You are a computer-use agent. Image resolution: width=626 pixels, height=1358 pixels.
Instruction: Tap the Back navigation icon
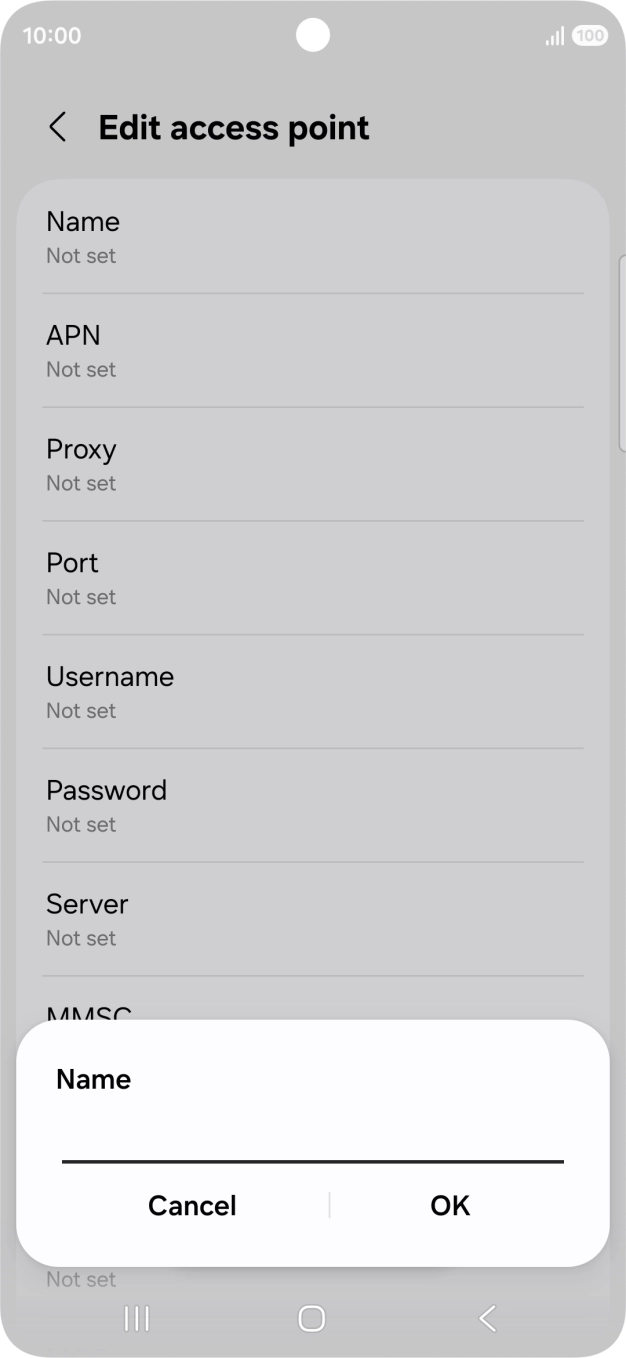[487, 1318]
